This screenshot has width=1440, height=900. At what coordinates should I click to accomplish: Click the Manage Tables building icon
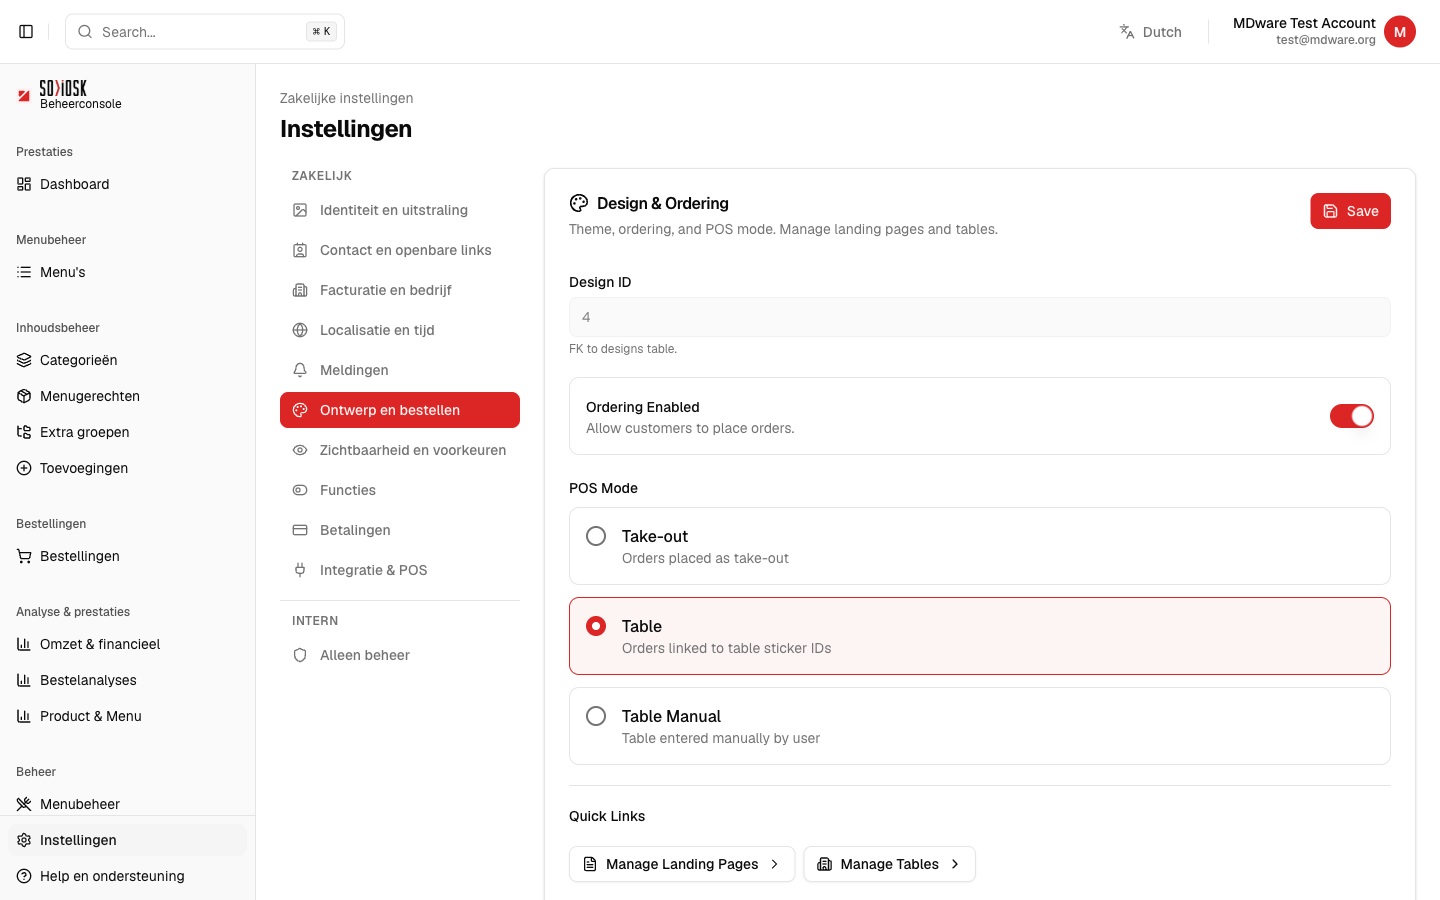click(x=824, y=864)
